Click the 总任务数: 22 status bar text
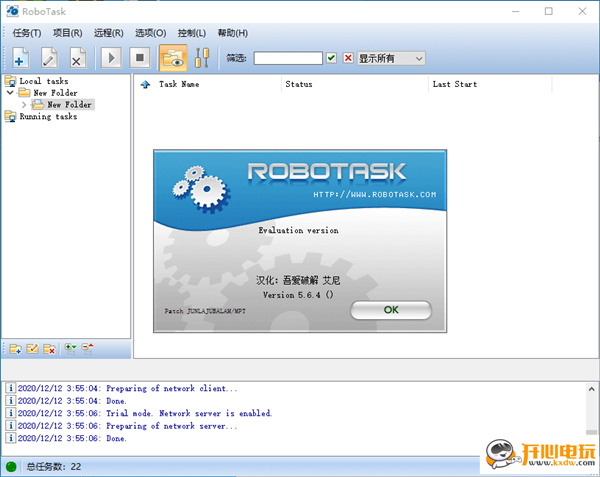This screenshot has height=477, width=600. [x=54, y=467]
